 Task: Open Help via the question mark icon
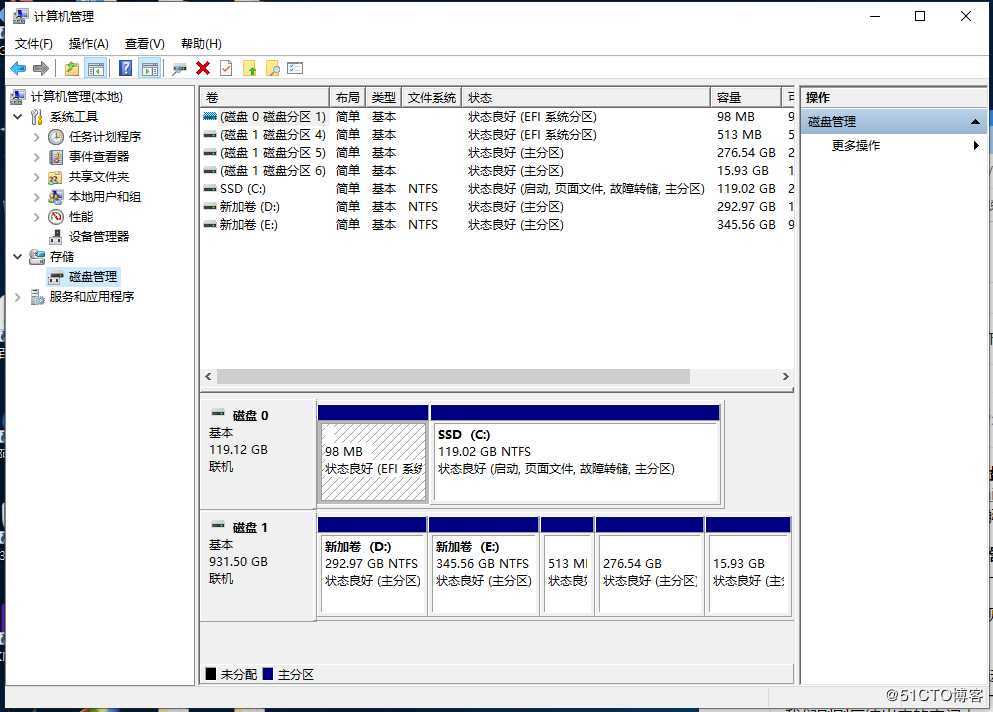(126, 68)
